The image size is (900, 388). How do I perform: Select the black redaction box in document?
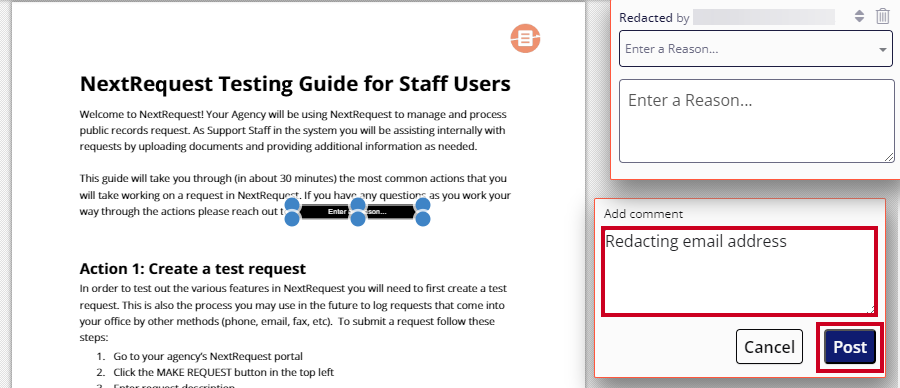tap(357, 212)
